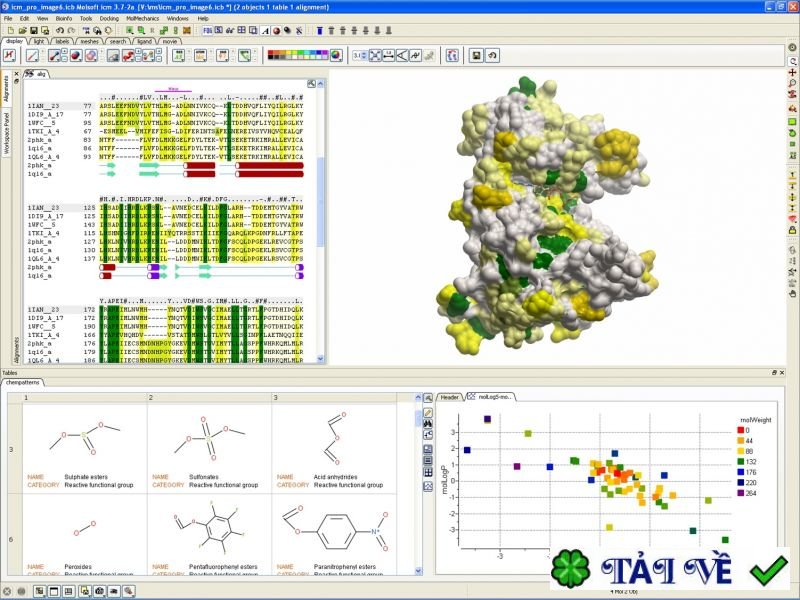Click the center/fit view icon
Viewport: 800px width, 600px height.
pos(375,55)
